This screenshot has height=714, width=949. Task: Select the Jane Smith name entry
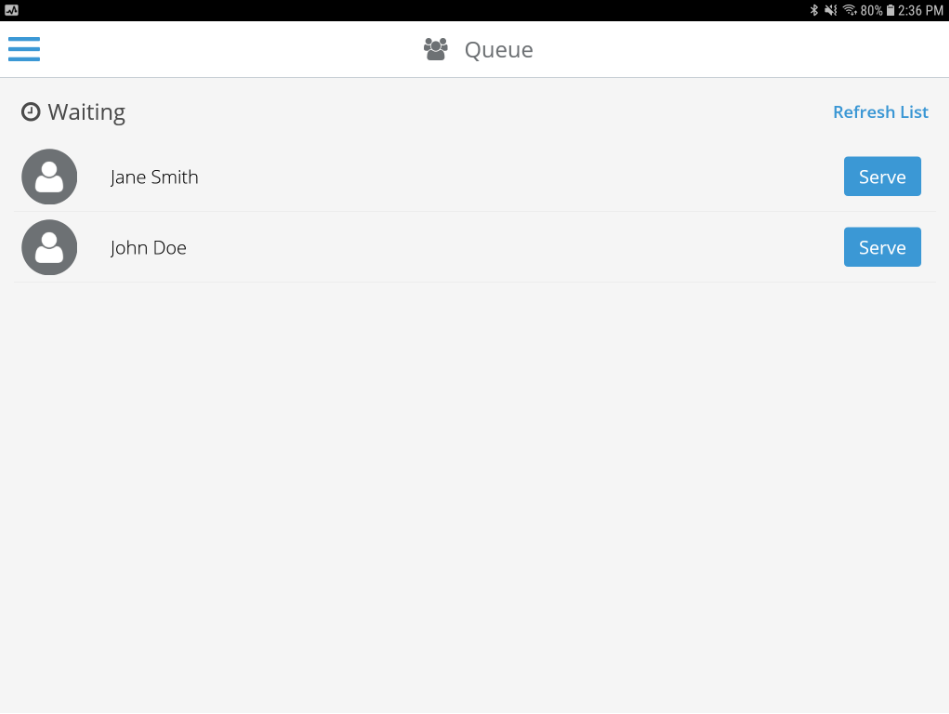tap(154, 177)
